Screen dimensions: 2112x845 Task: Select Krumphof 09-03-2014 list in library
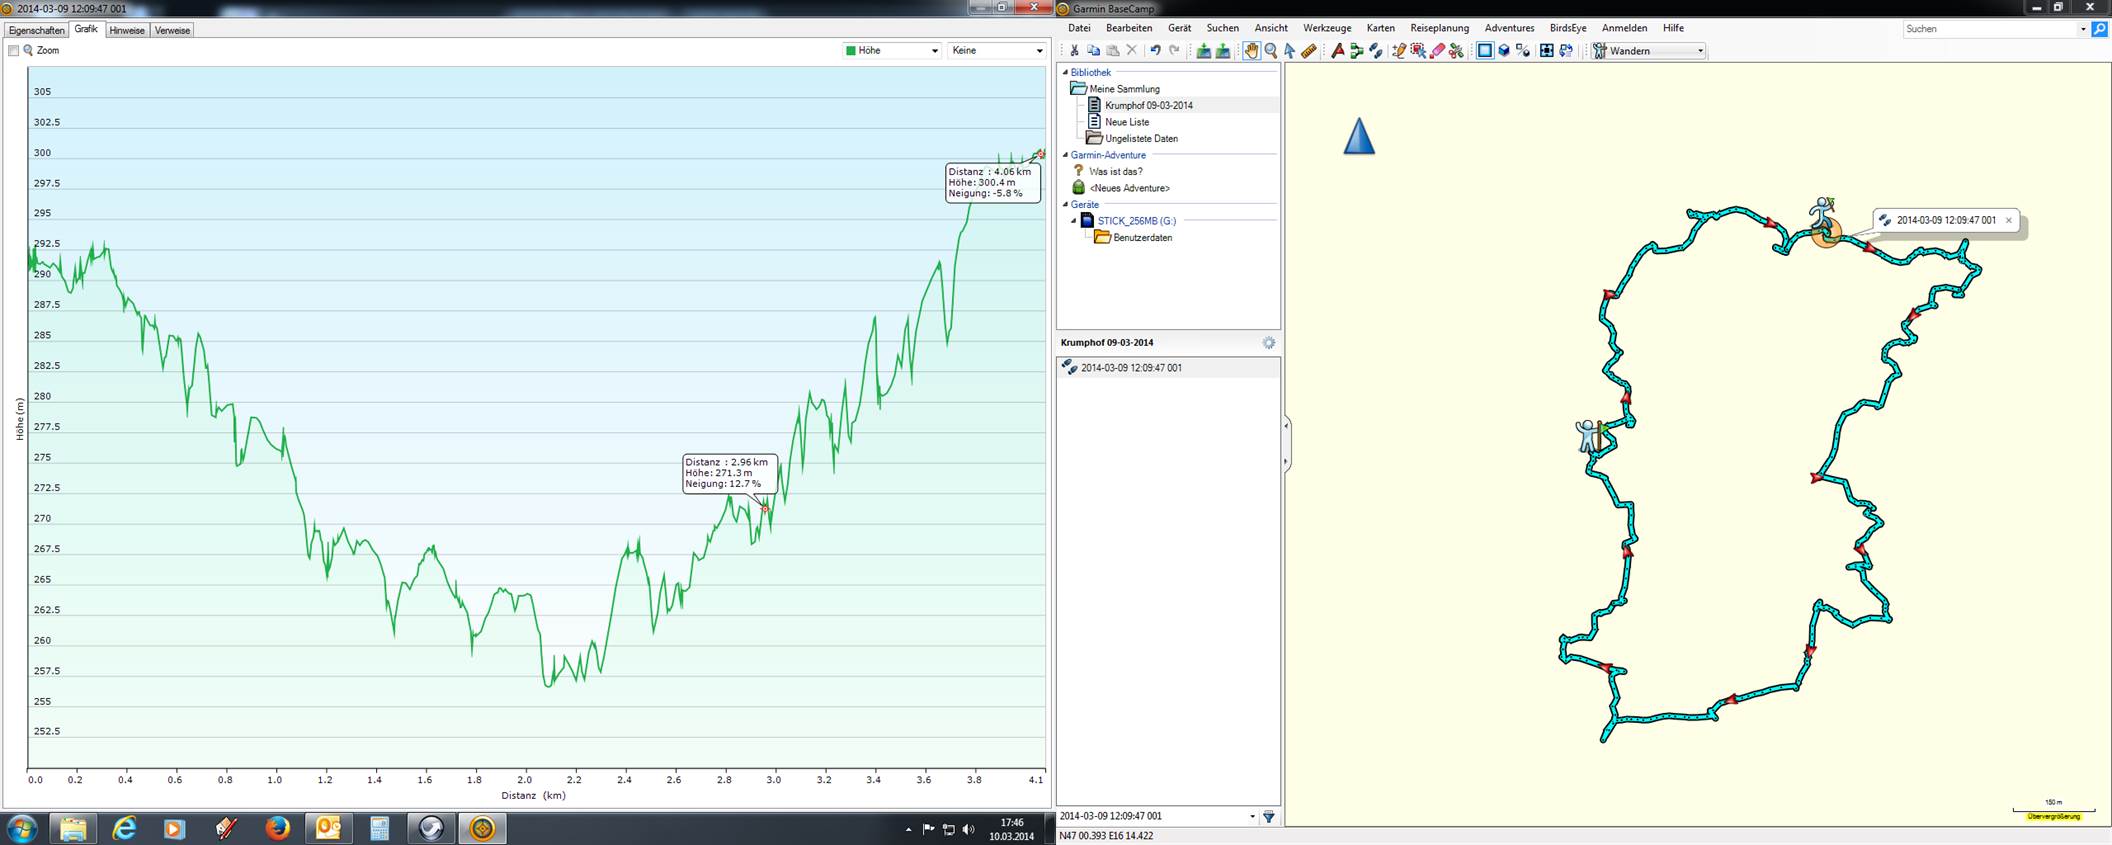tap(1148, 105)
